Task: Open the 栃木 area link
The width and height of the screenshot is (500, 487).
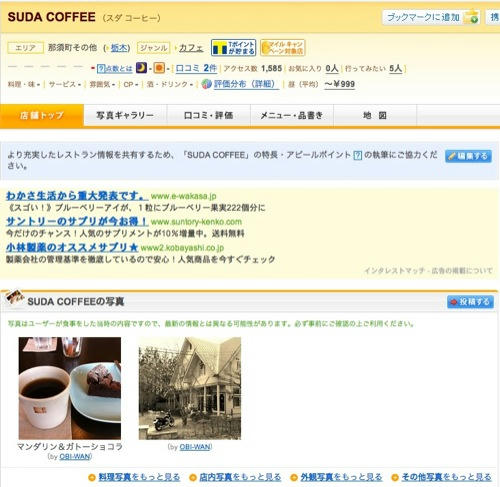Action: coord(119,48)
